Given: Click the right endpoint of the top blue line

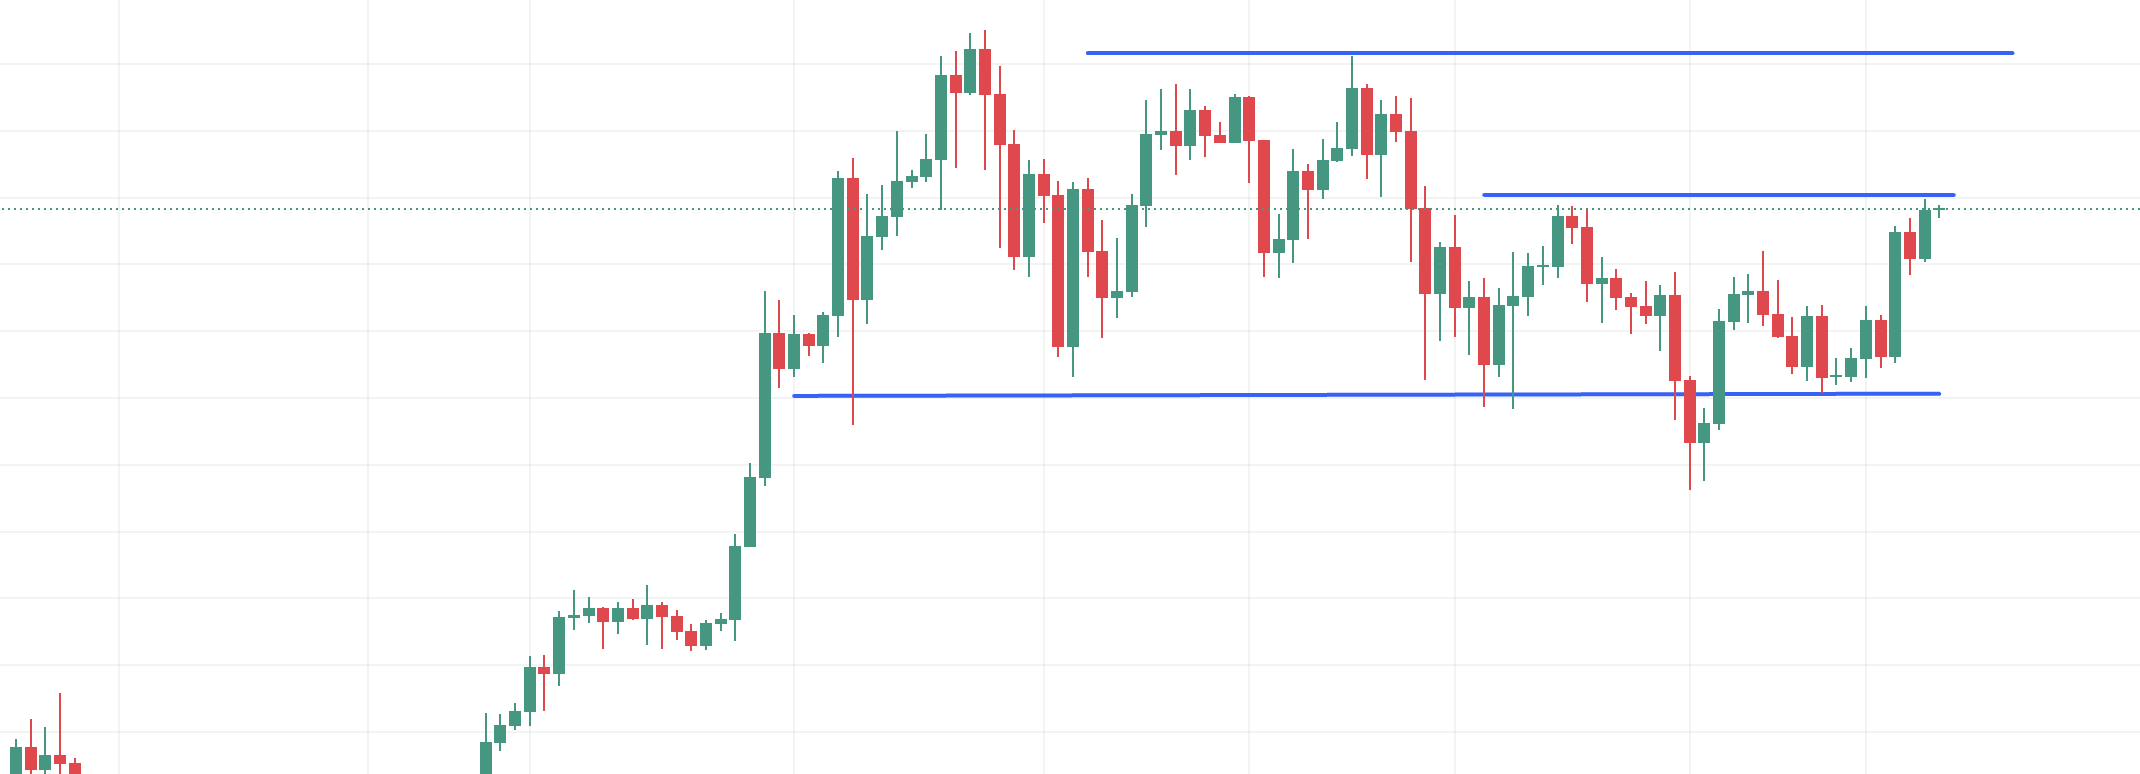Looking at the screenshot, I should click(x=2012, y=52).
